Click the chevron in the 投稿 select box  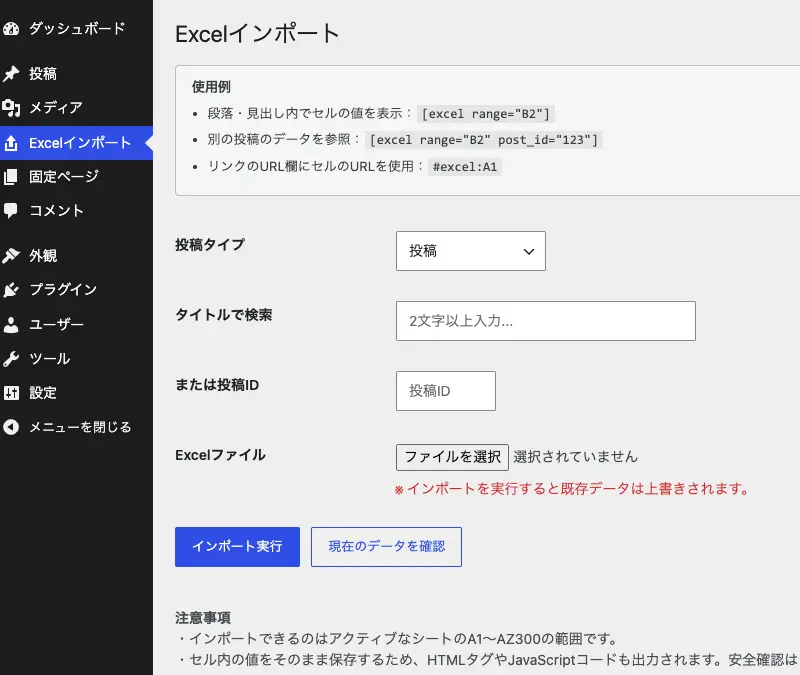pos(529,252)
